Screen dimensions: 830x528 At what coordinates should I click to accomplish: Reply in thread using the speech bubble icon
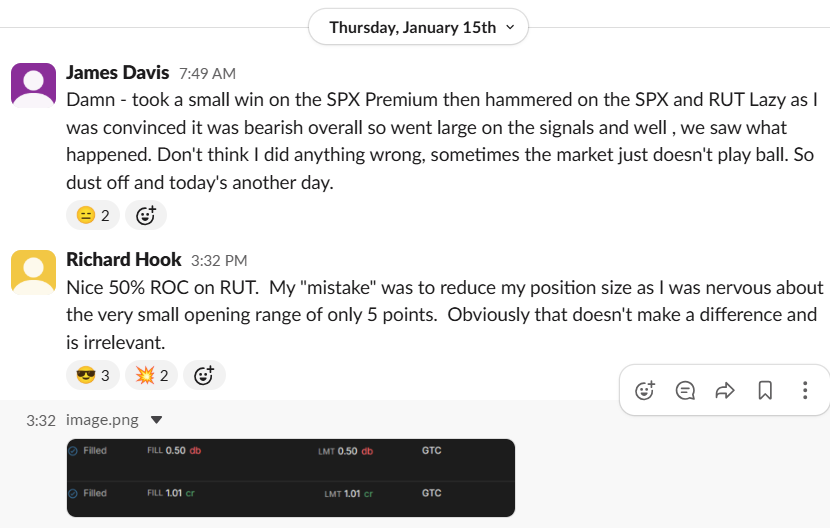[685, 390]
